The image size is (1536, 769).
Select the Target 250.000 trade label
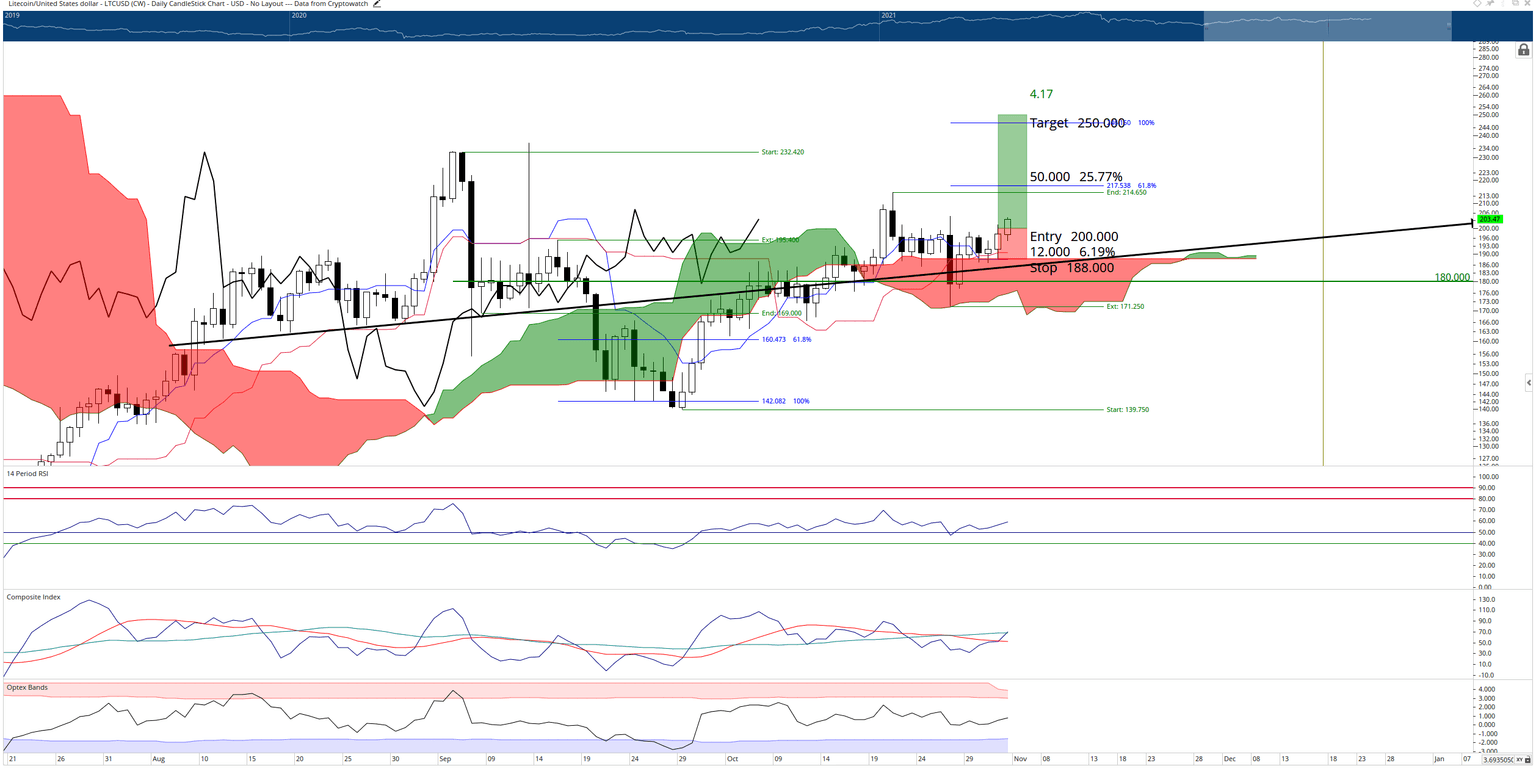1077,123
